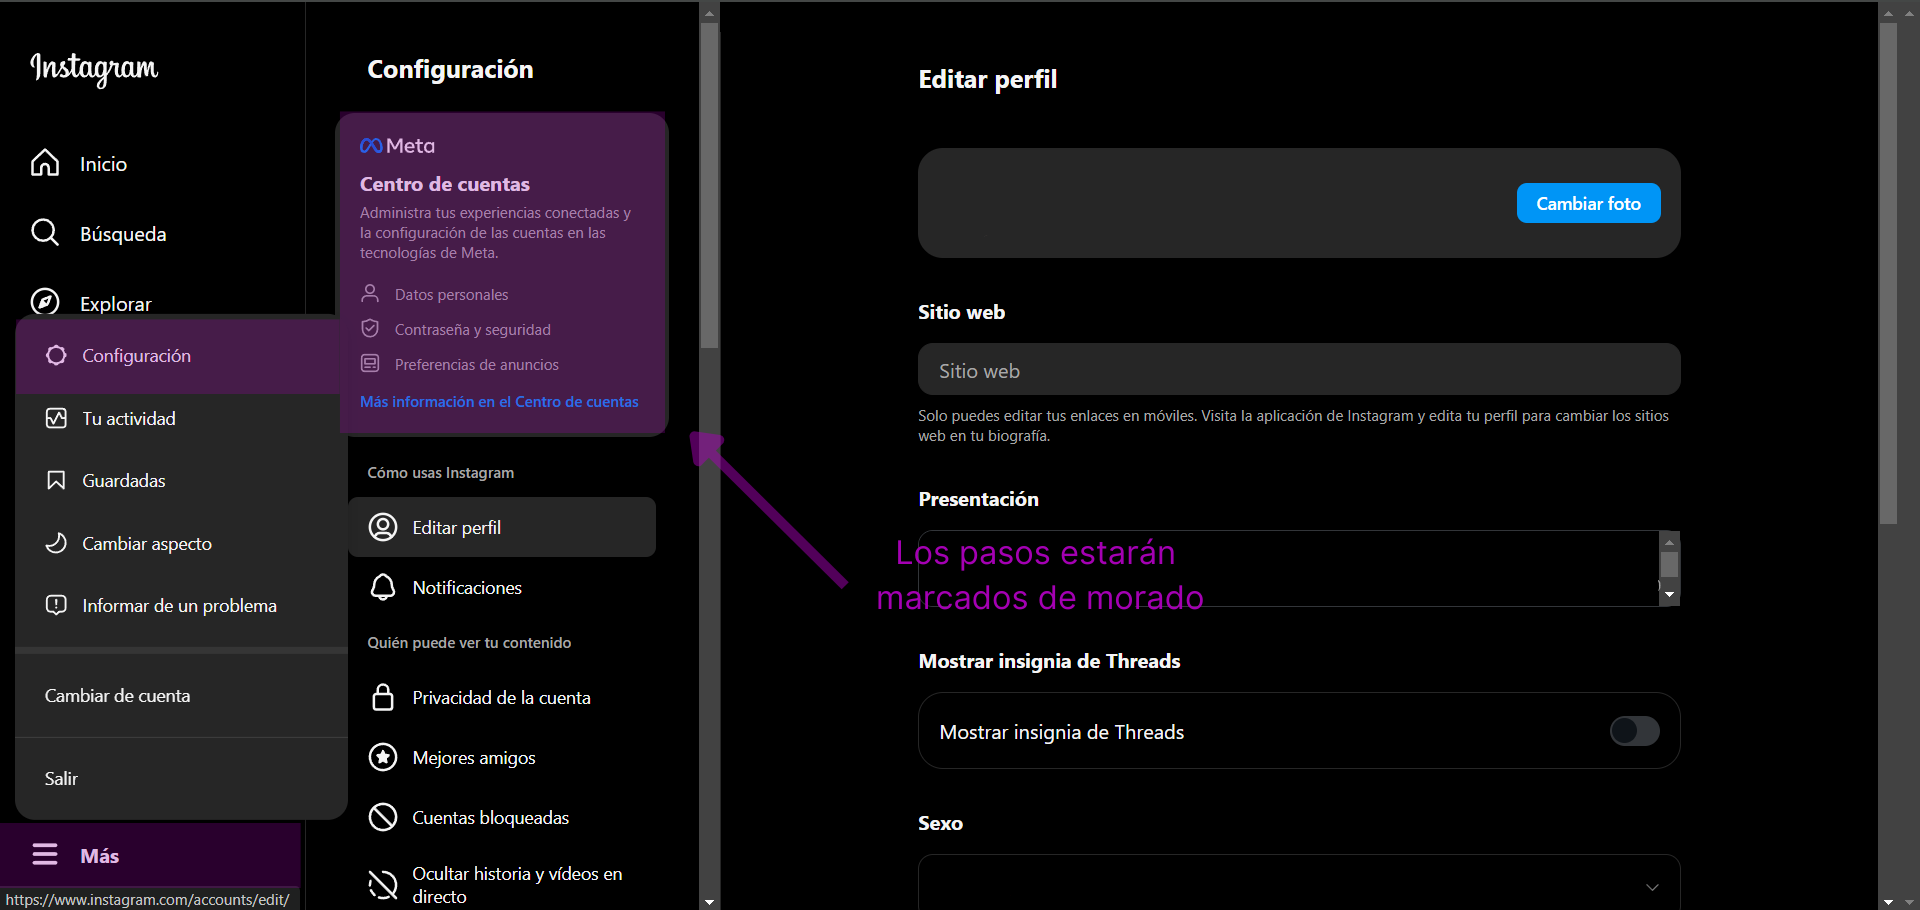Viewport: 1920px width, 910px height.
Task: Click the Instagram logo
Action: coord(94,68)
